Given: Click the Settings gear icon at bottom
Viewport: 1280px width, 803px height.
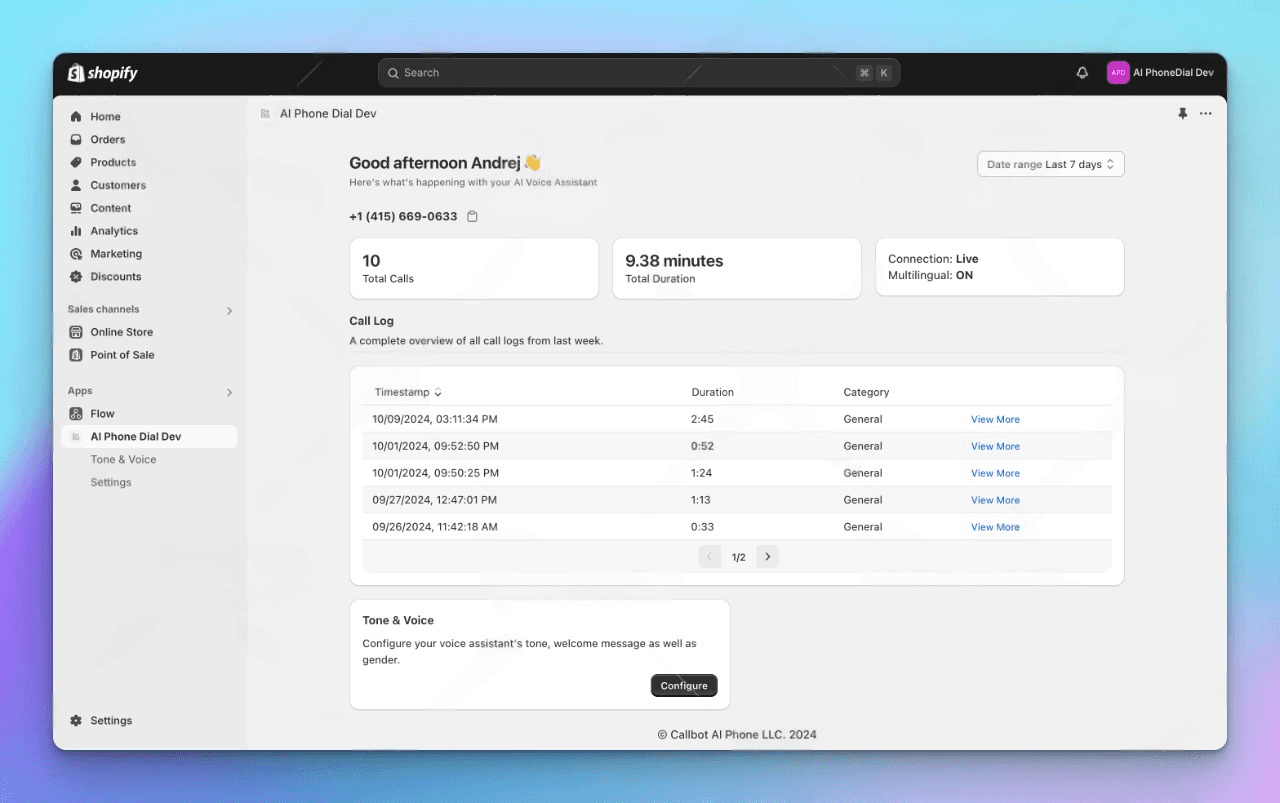Looking at the screenshot, I should 76,721.
